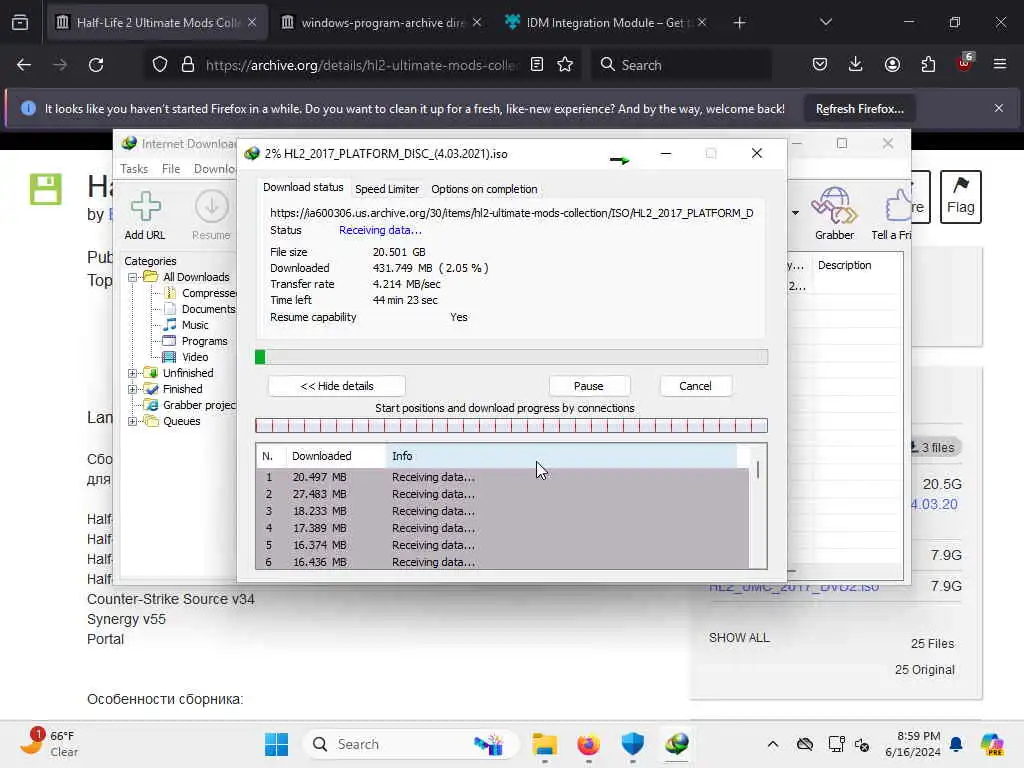Click the red extension icon with badge
Viewport: 1024px width, 768px height.
click(x=965, y=63)
